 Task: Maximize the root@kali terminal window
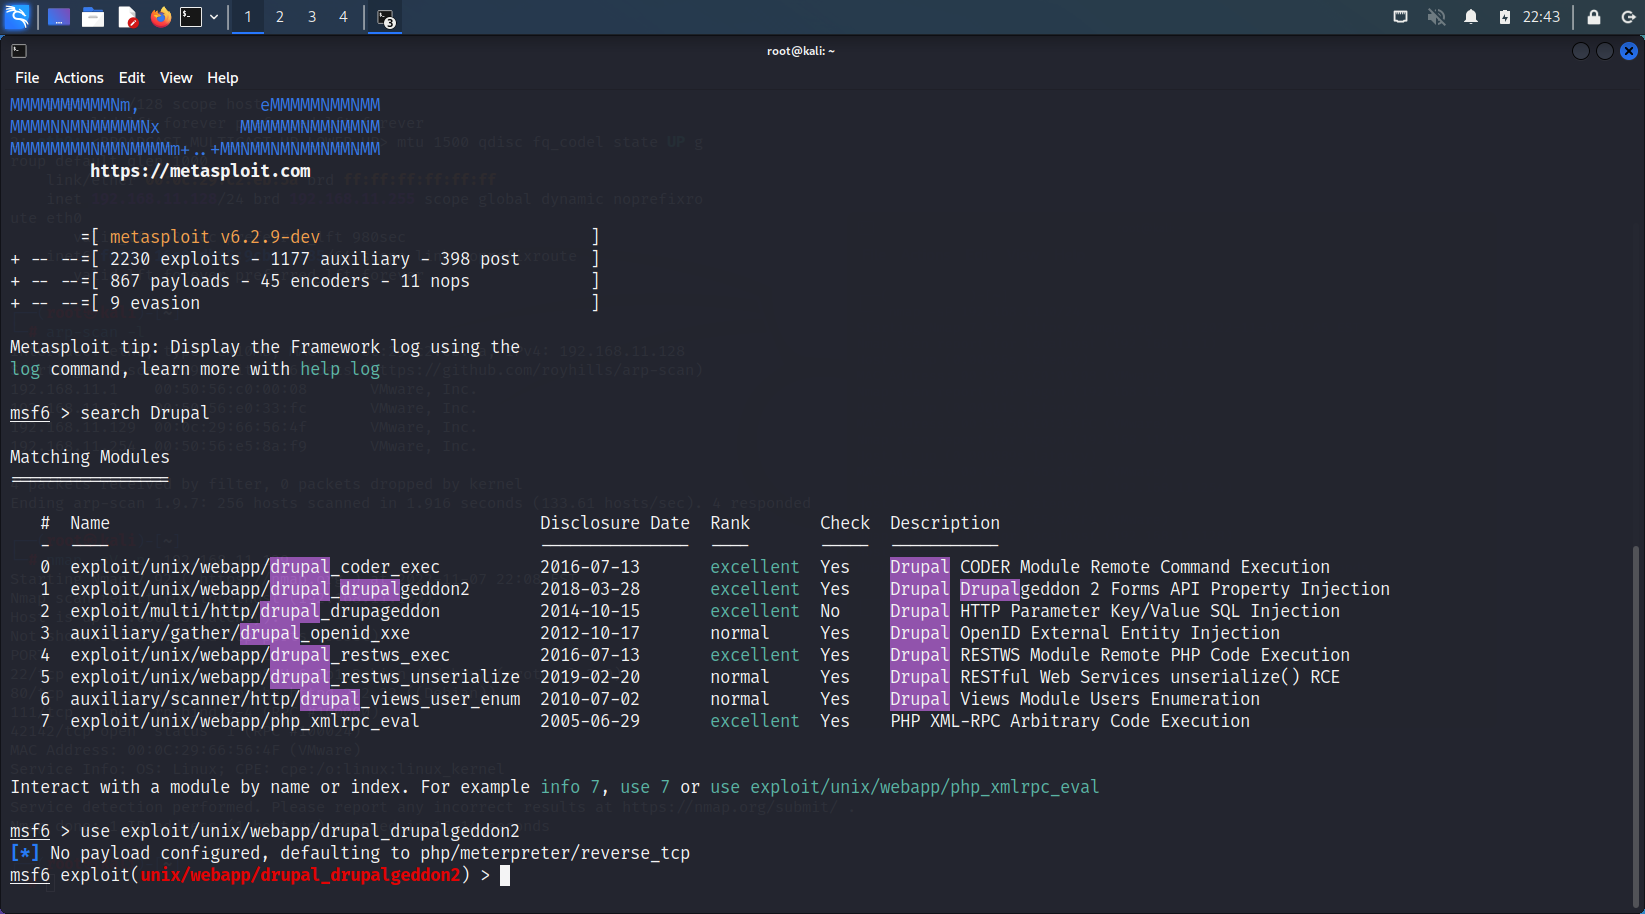click(1604, 51)
